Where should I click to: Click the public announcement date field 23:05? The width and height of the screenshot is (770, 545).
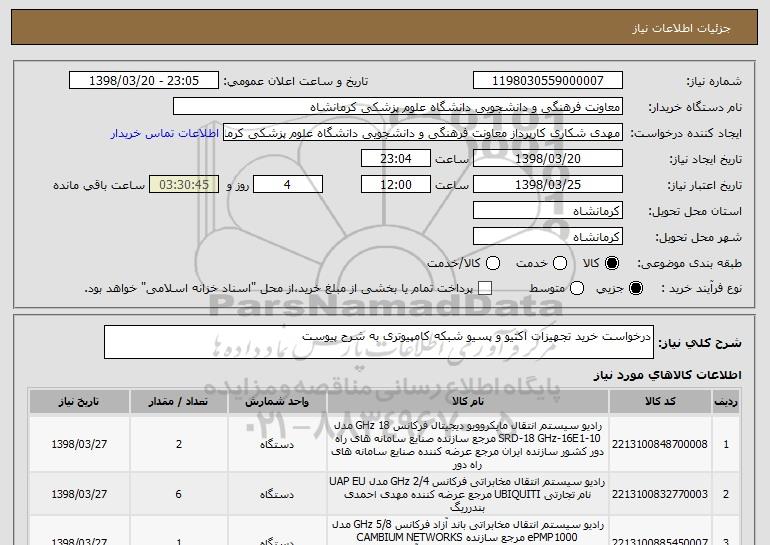144,81
